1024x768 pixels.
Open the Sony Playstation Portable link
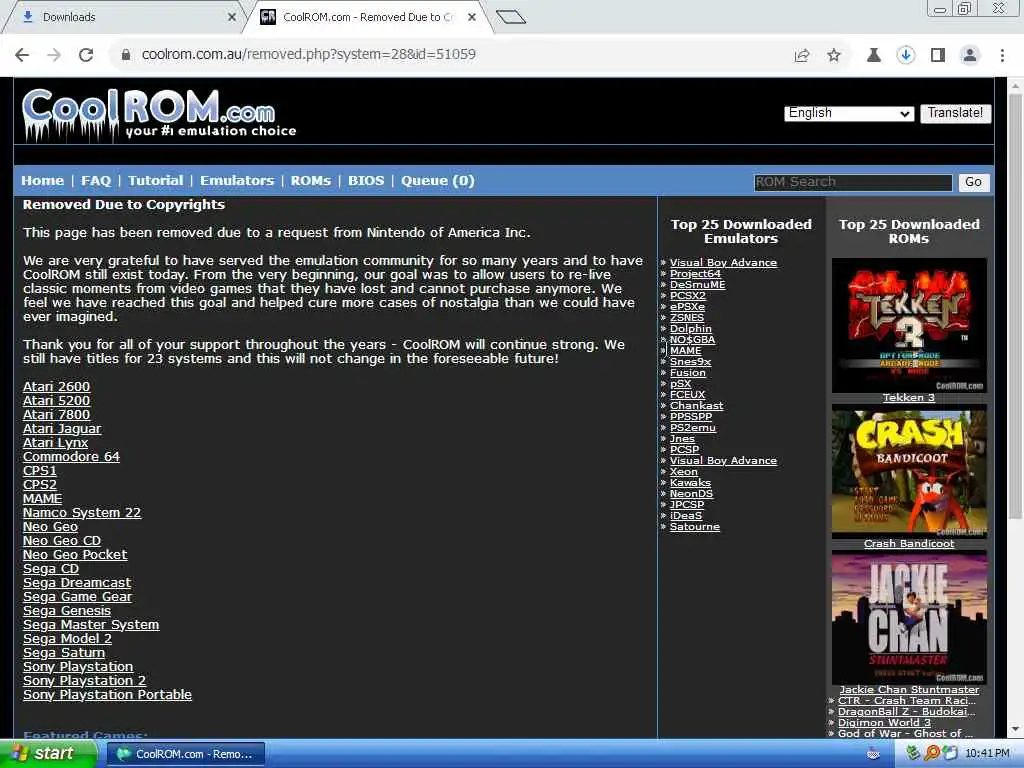tap(107, 695)
